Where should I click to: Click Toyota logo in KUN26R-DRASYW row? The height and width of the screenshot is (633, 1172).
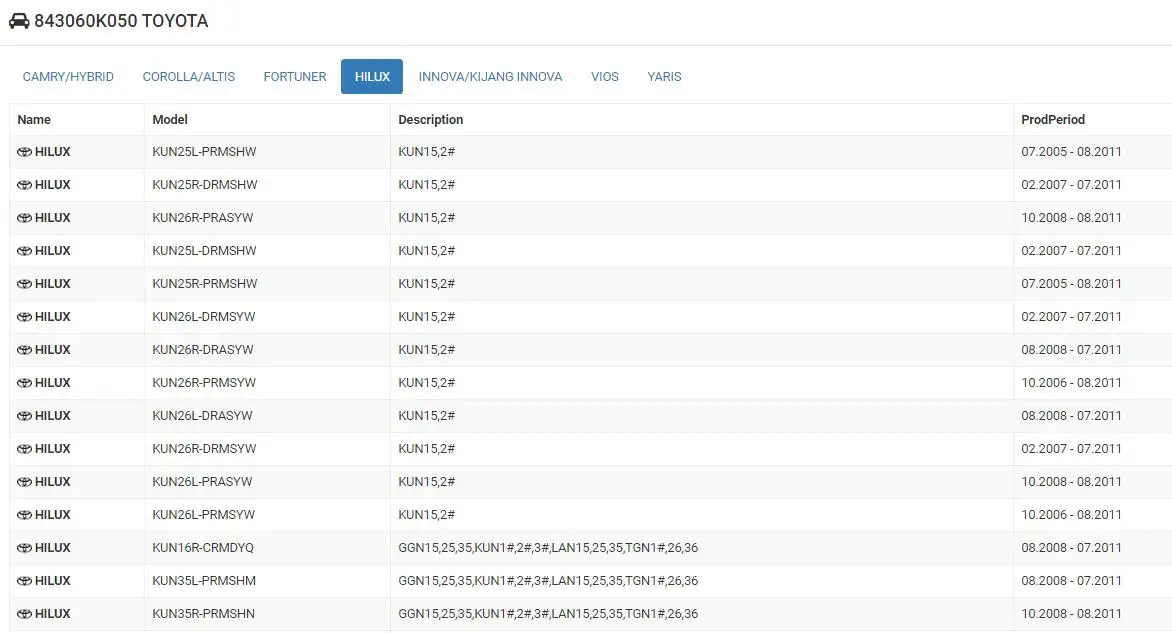24,349
